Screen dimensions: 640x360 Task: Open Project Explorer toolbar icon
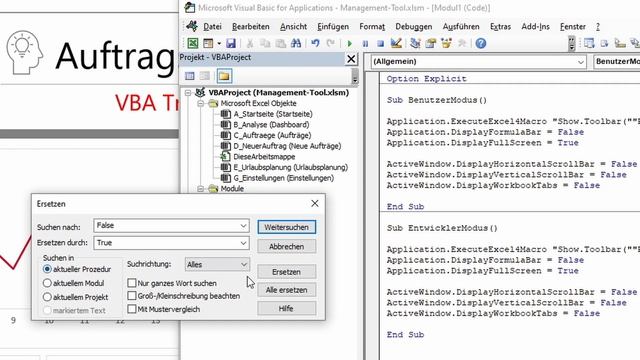(x=416, y=43)
